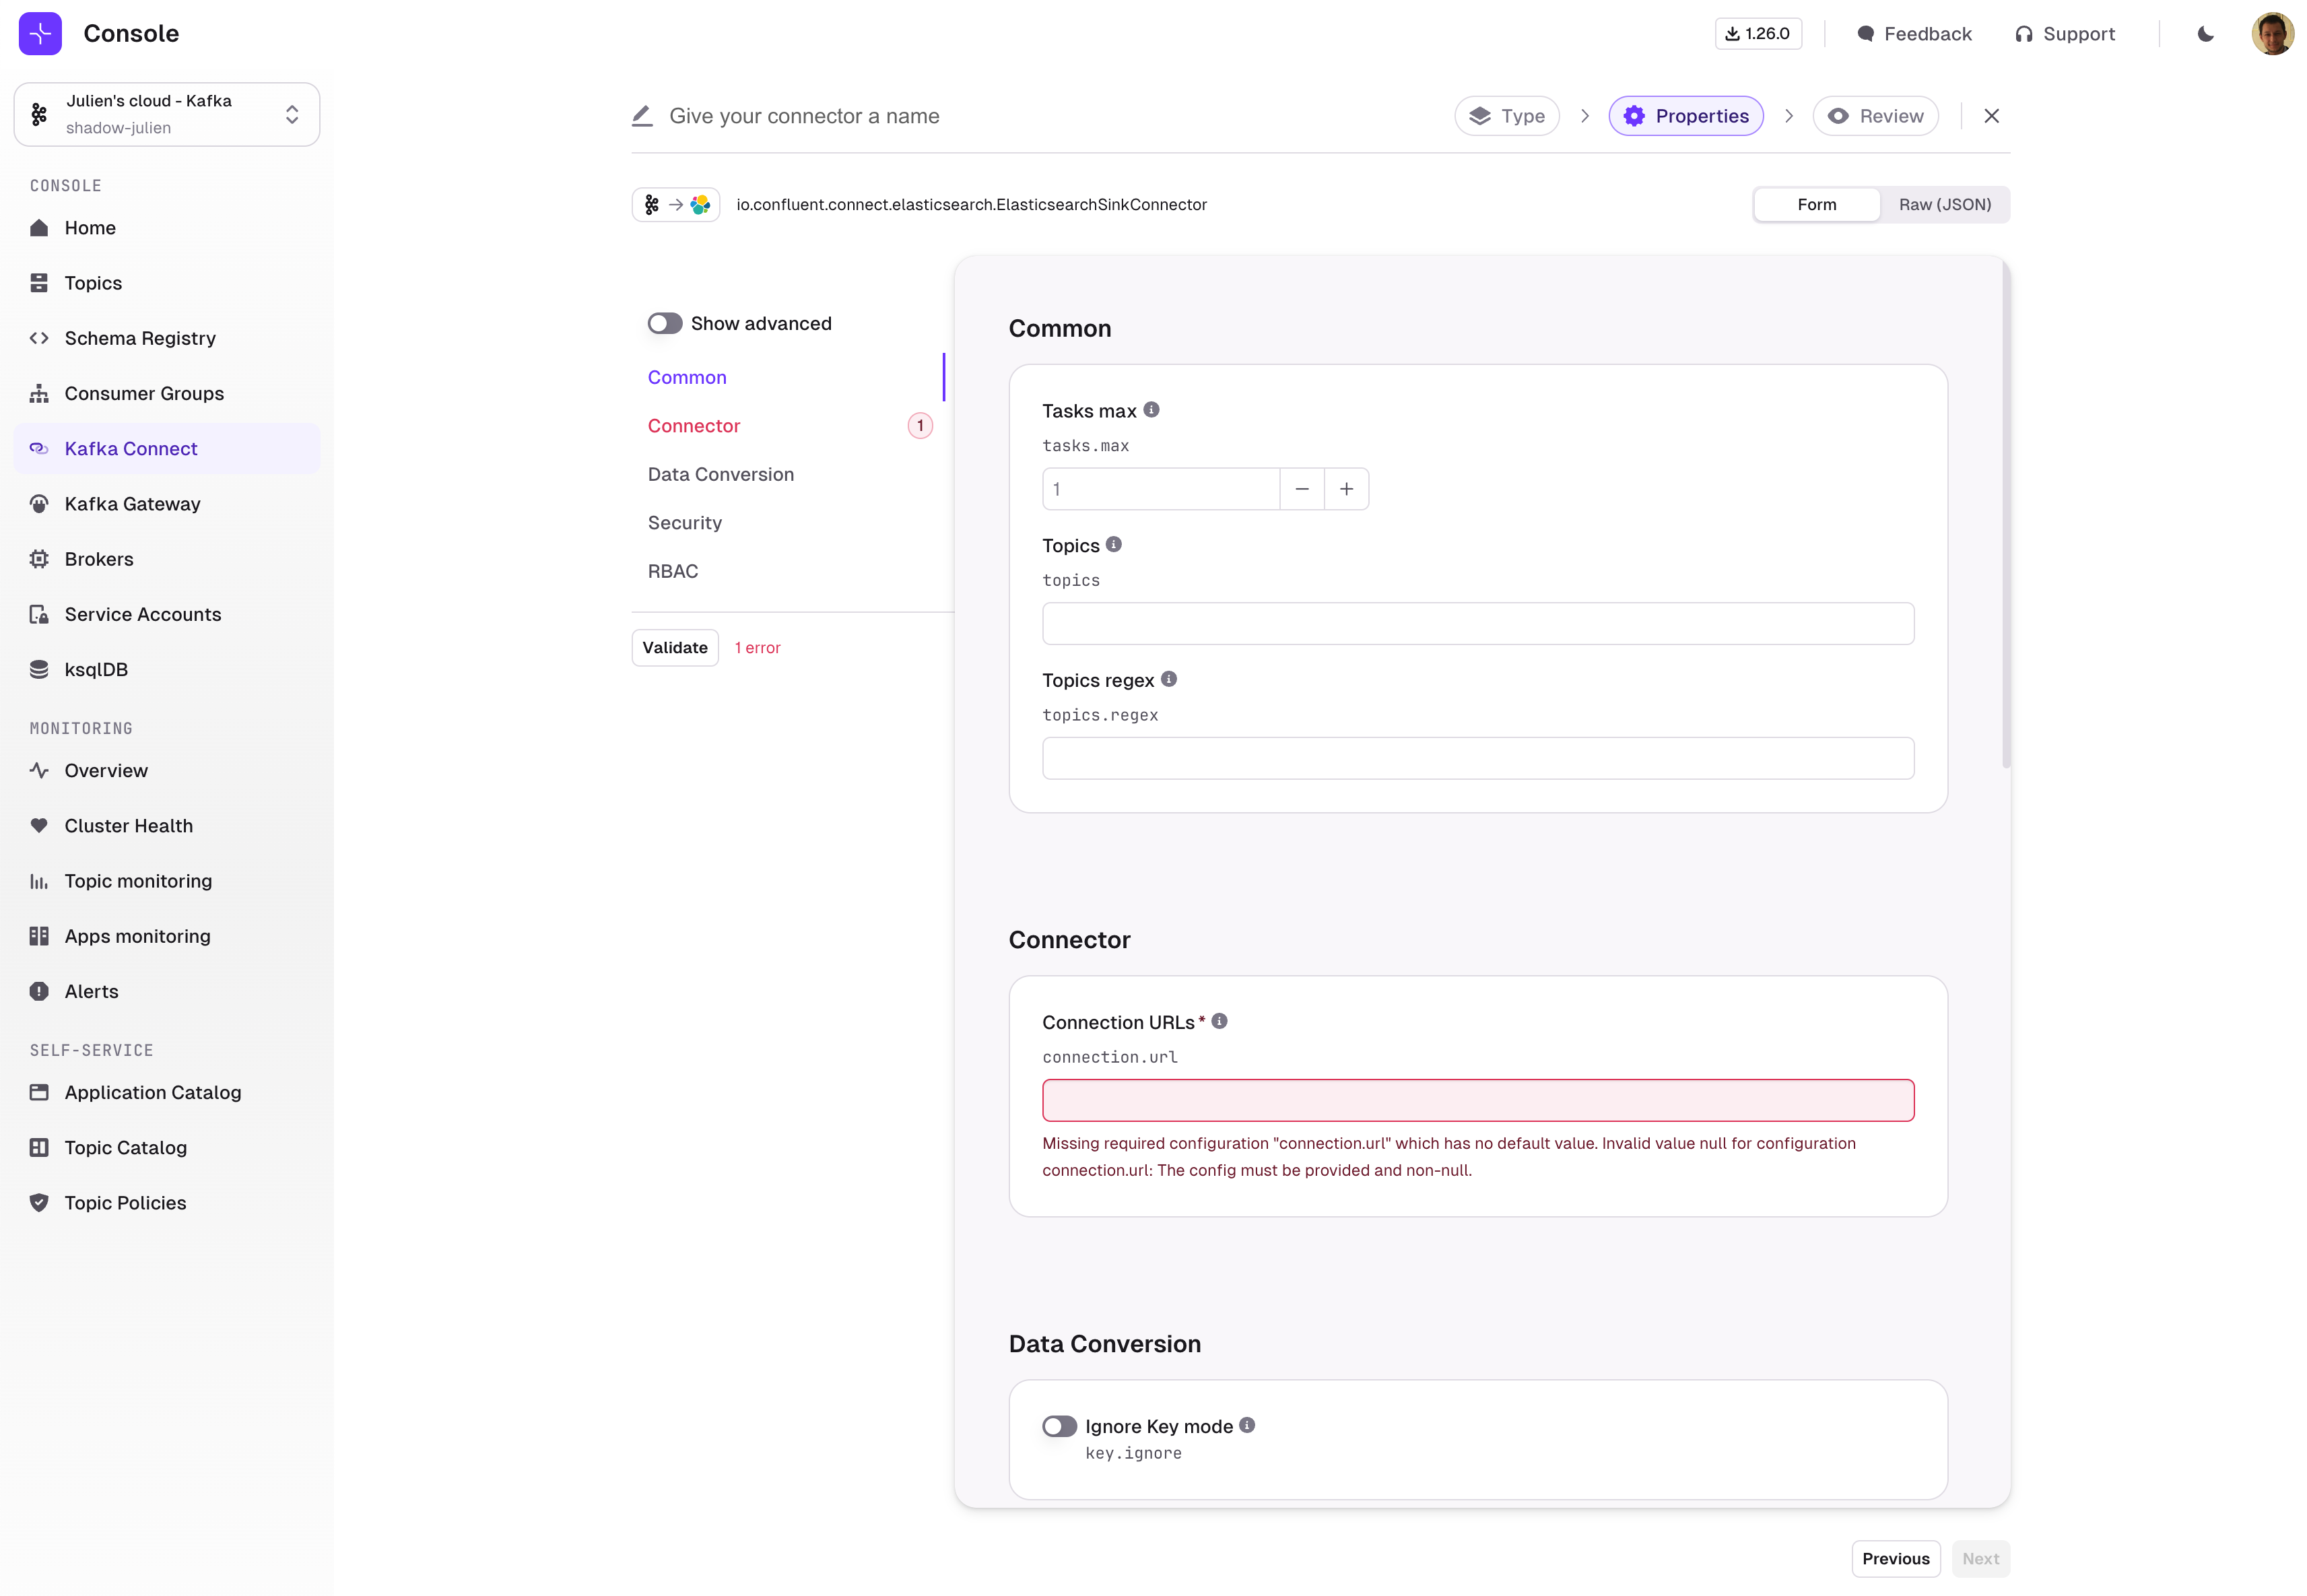Click the Conduktor Console logo icon
2307x1596 pixels.
click(x=40, y=34)
